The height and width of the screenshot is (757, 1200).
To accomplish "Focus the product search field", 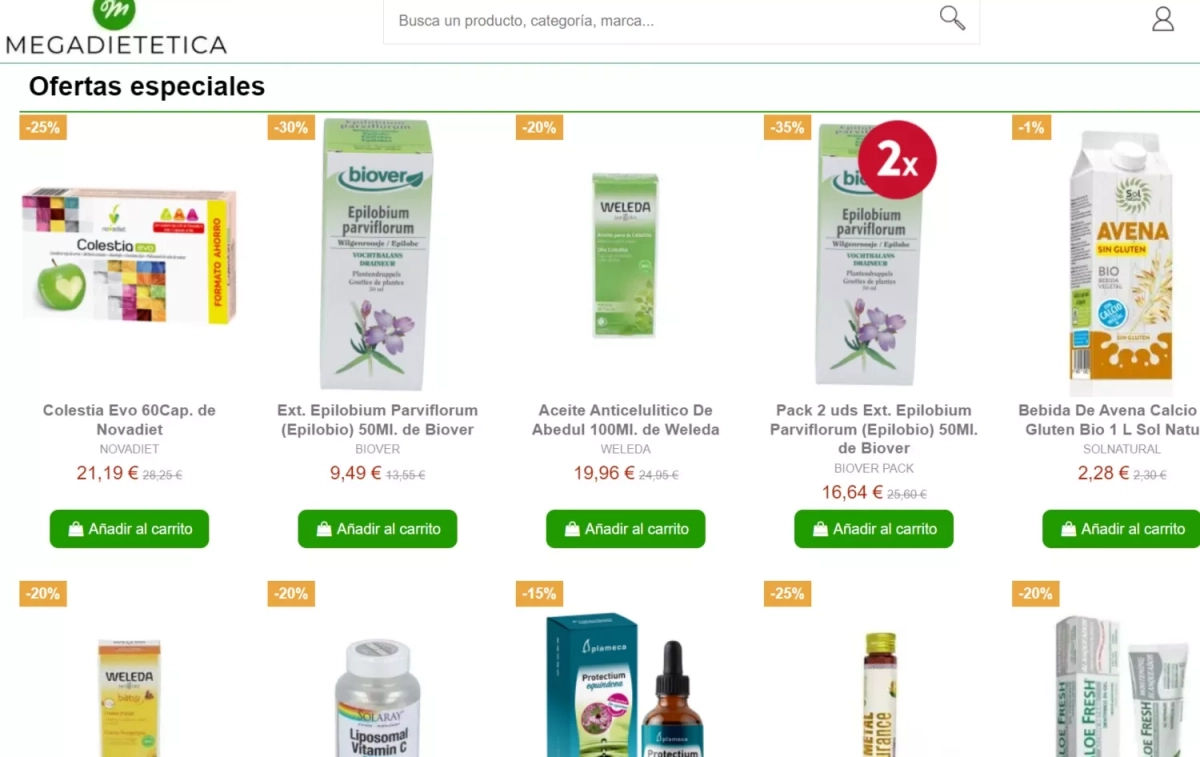I will tap(660, 20).
